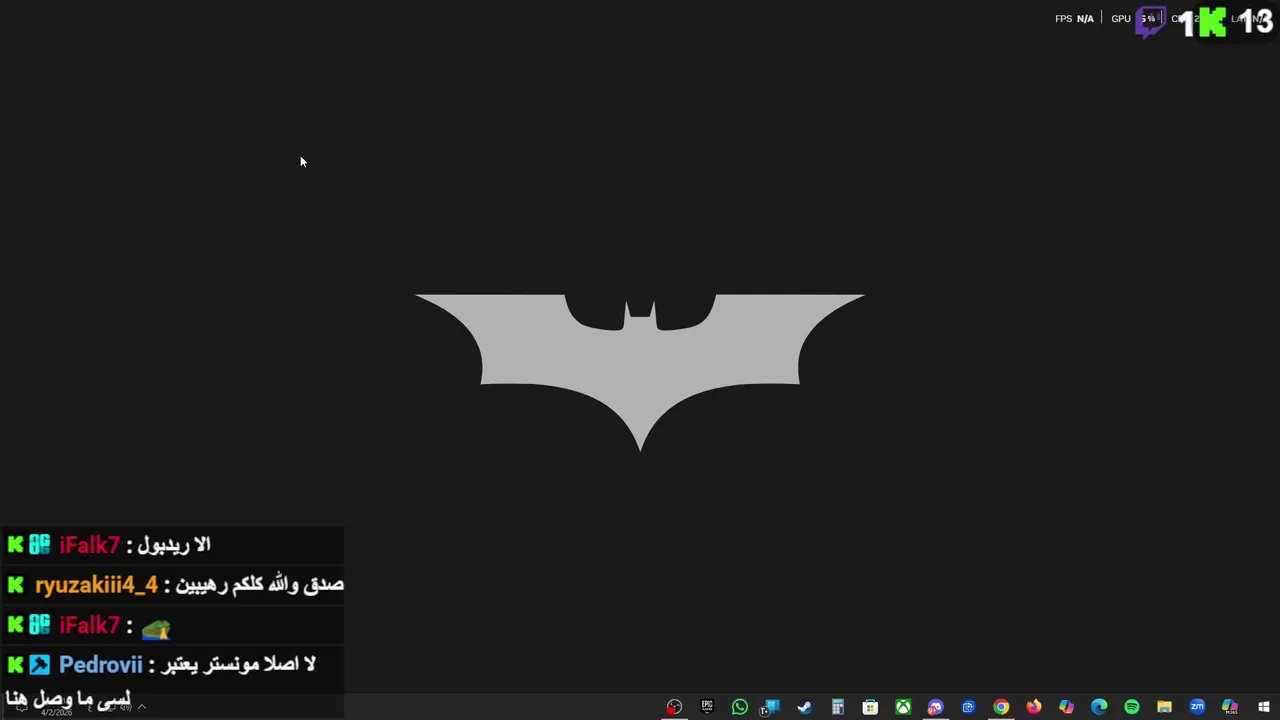Open Discord with the notification badge
1280x720 pixels.
coord(935,707)
